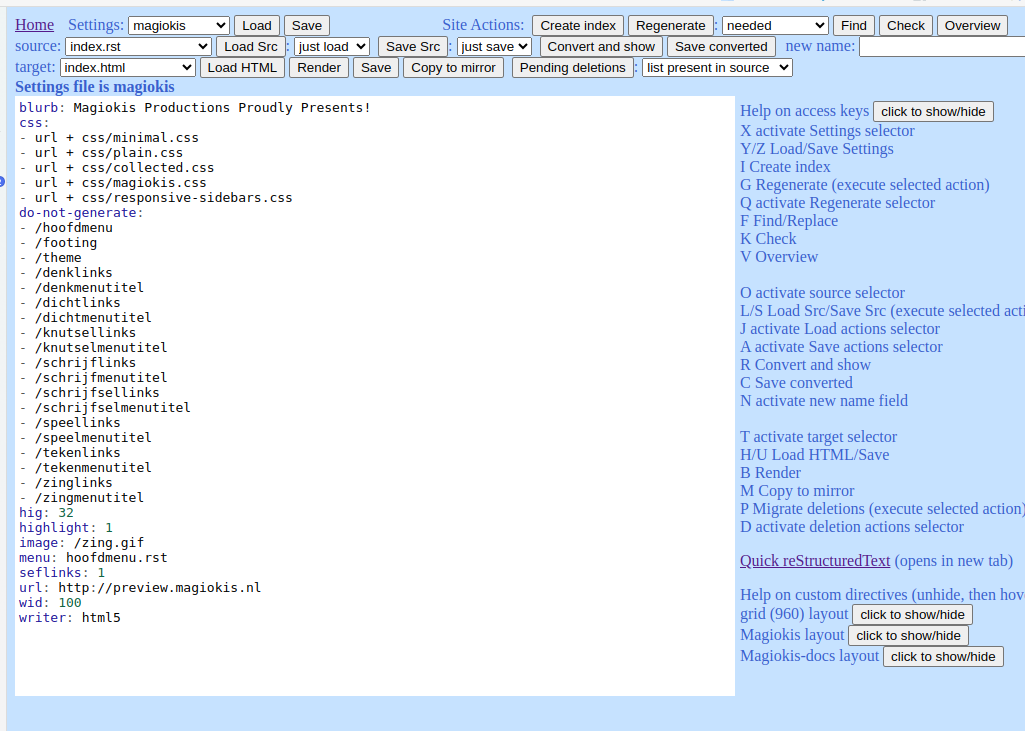
Task: Click the Load HTML button
Action: tap(242, 67)
